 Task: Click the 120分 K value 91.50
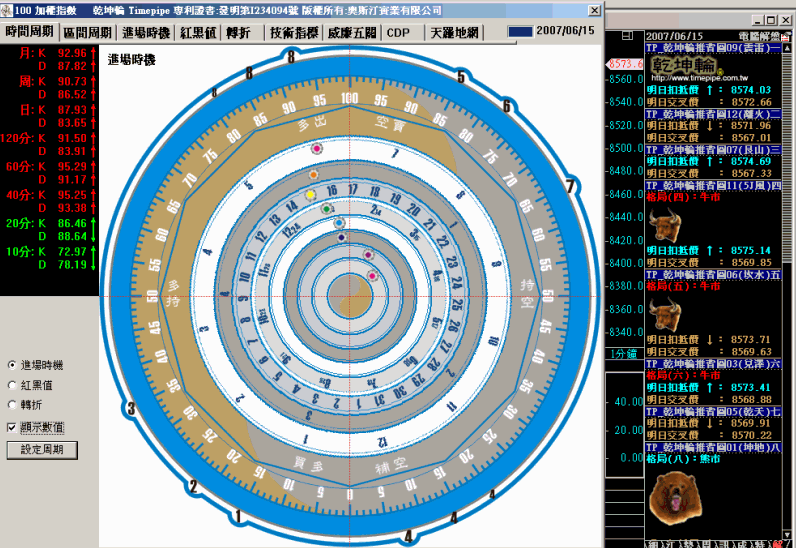72,138
